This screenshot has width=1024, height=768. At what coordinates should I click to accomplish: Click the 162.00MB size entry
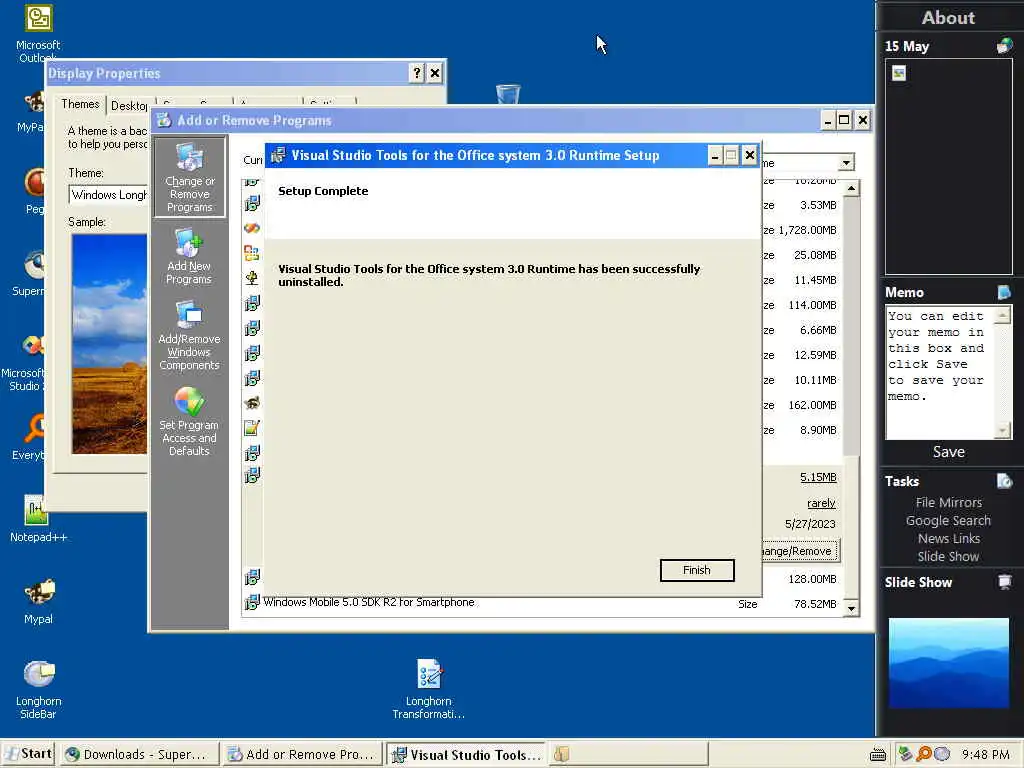(x=812, y=405)
